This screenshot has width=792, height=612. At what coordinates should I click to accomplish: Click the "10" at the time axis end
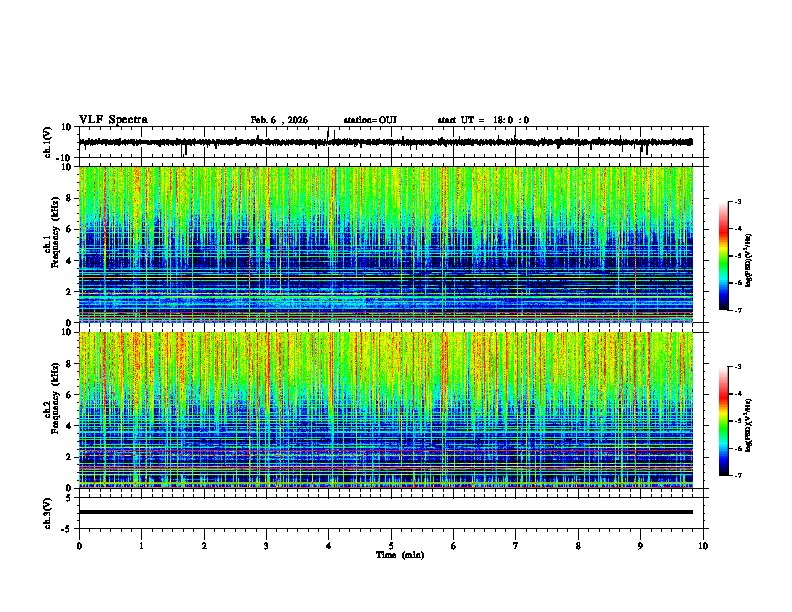703,546
